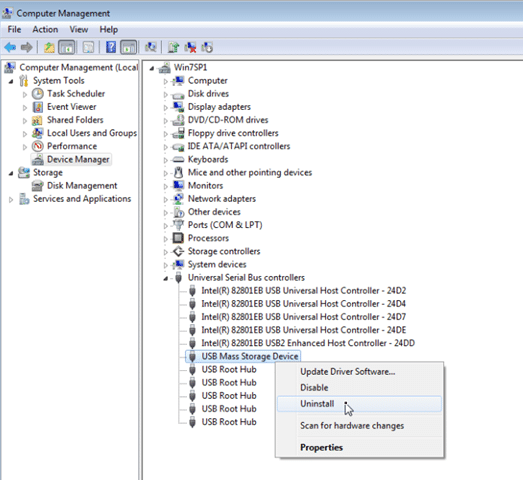Expand the Network adapters category
The image size is (523, 480).
(165, 199)
